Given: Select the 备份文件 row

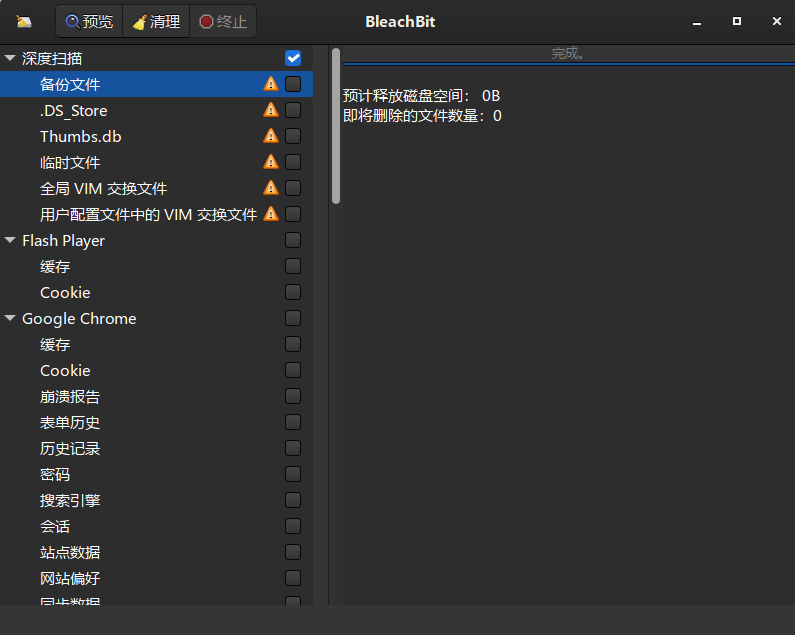Looking at the screenshot, I should click(156, 84).
